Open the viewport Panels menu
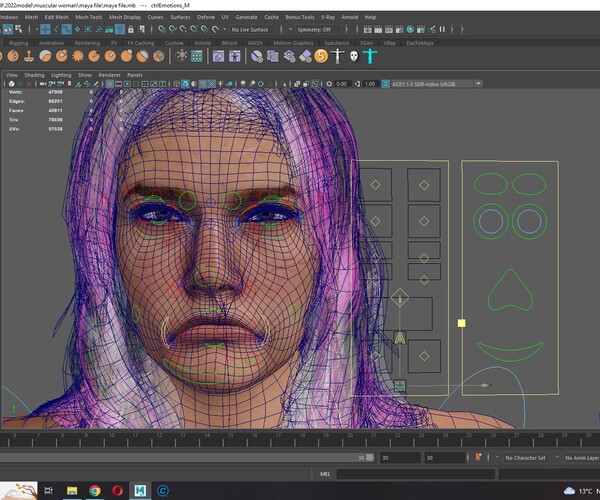 tap(135, 75)
